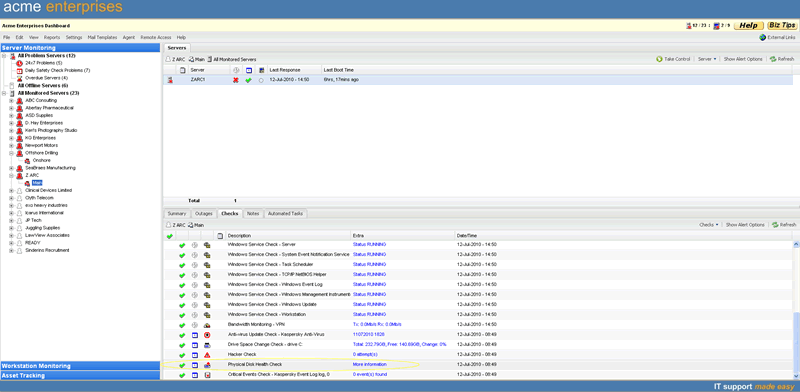Select the SeaBraes Manufacturing client
The width and height of the screenshot is (800, 392).
click(x=51, y=168)
